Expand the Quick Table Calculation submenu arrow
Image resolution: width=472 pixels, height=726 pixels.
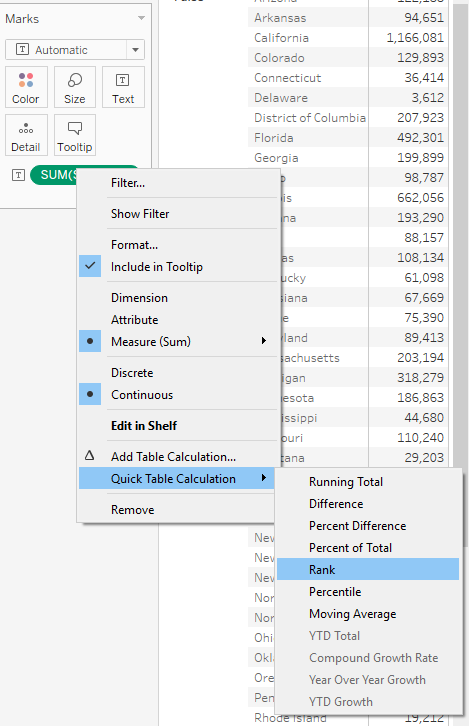[264, 478]
